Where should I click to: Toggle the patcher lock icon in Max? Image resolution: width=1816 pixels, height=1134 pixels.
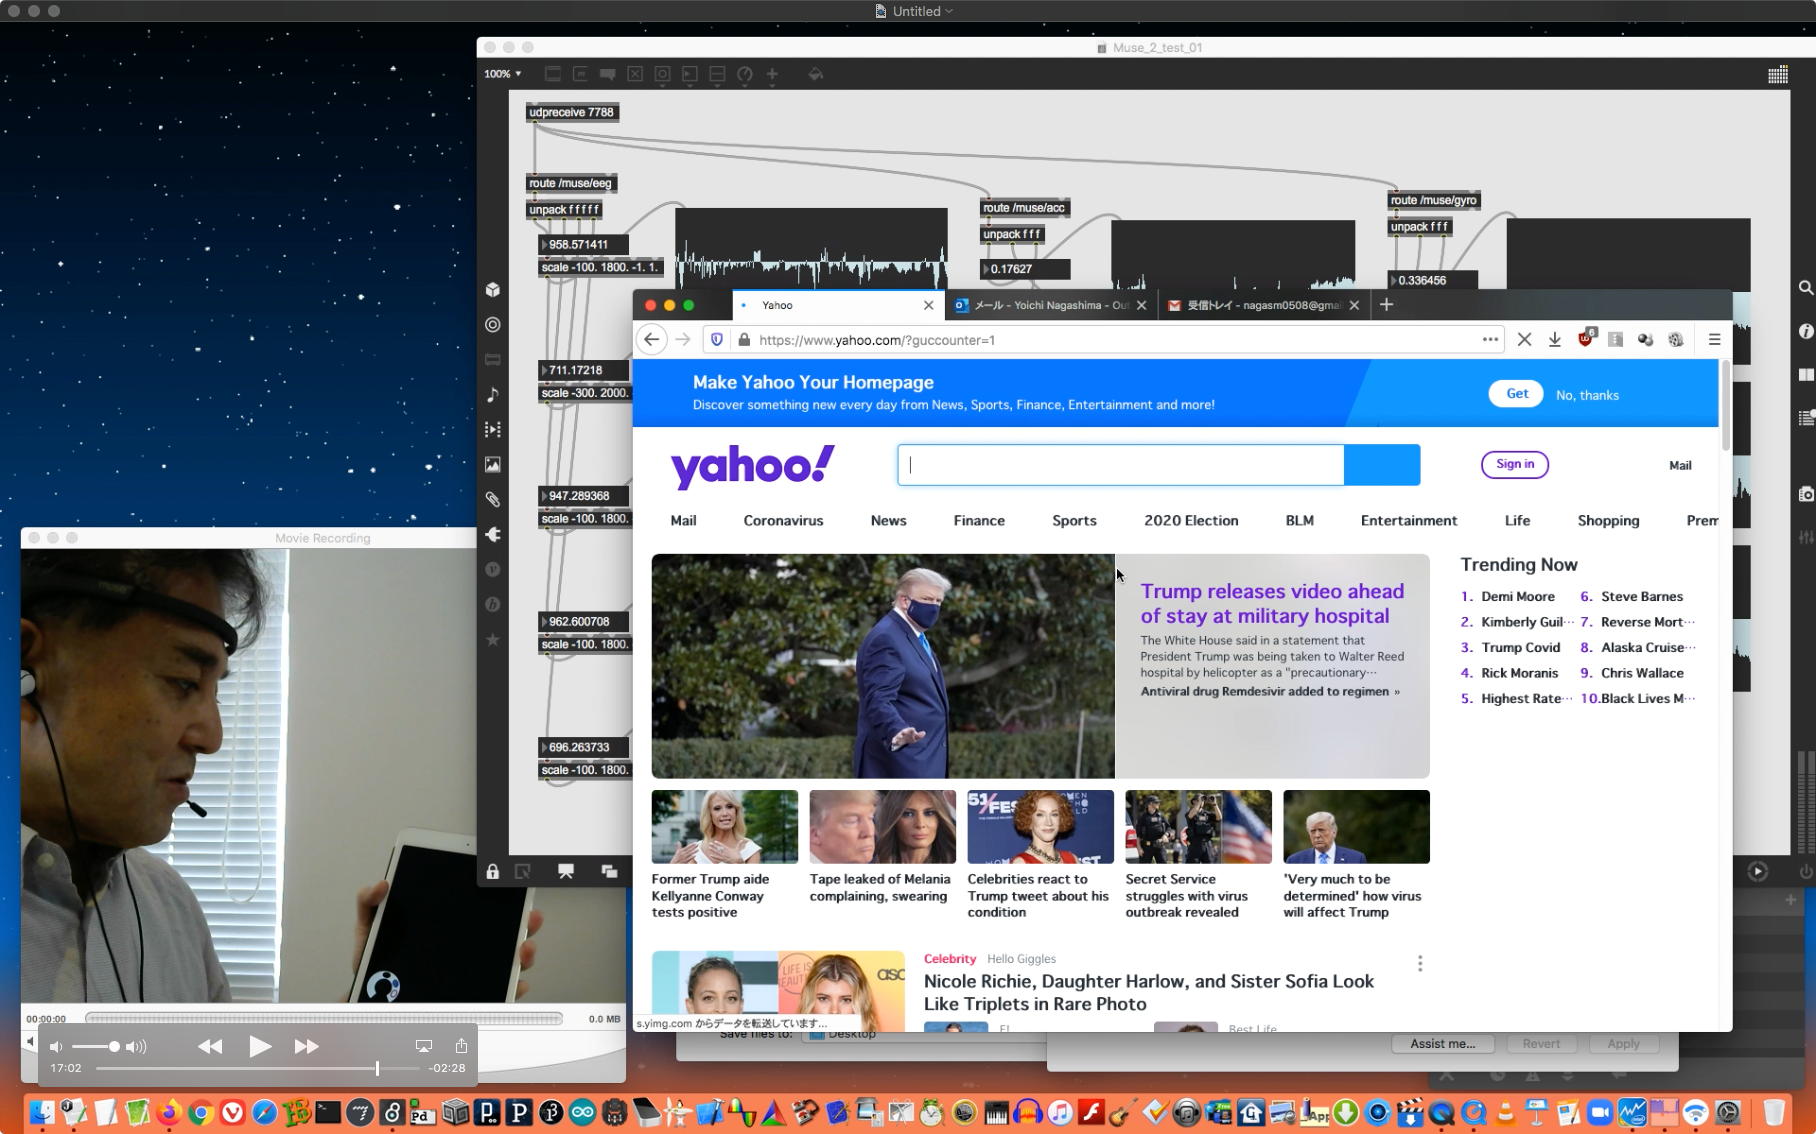click(493, 872)
